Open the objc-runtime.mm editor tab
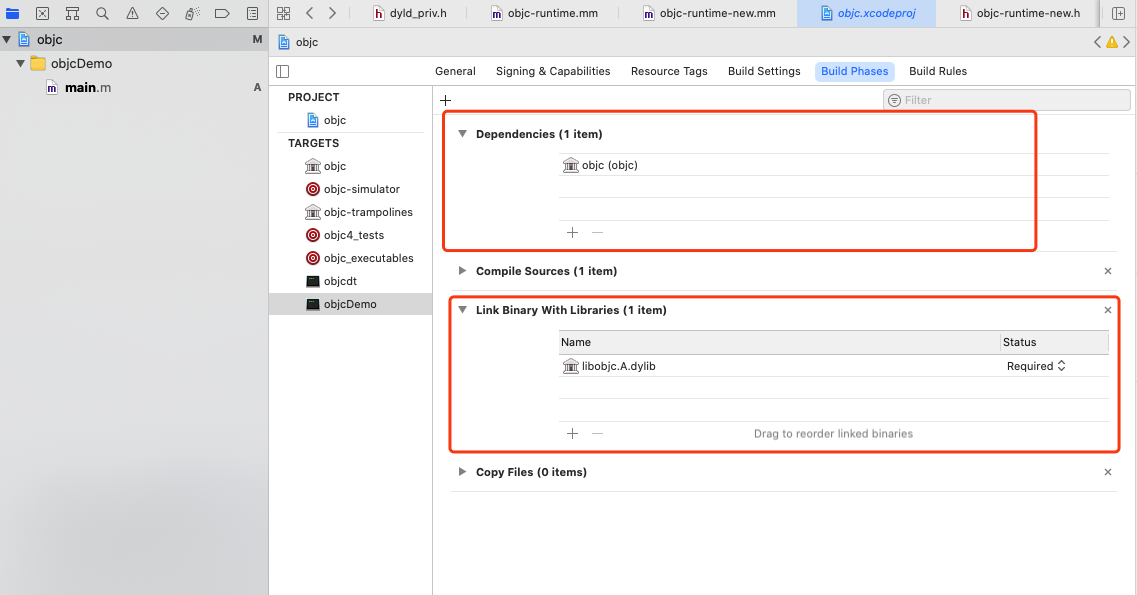Screen dimensions: 1137x595 (545, 13)
